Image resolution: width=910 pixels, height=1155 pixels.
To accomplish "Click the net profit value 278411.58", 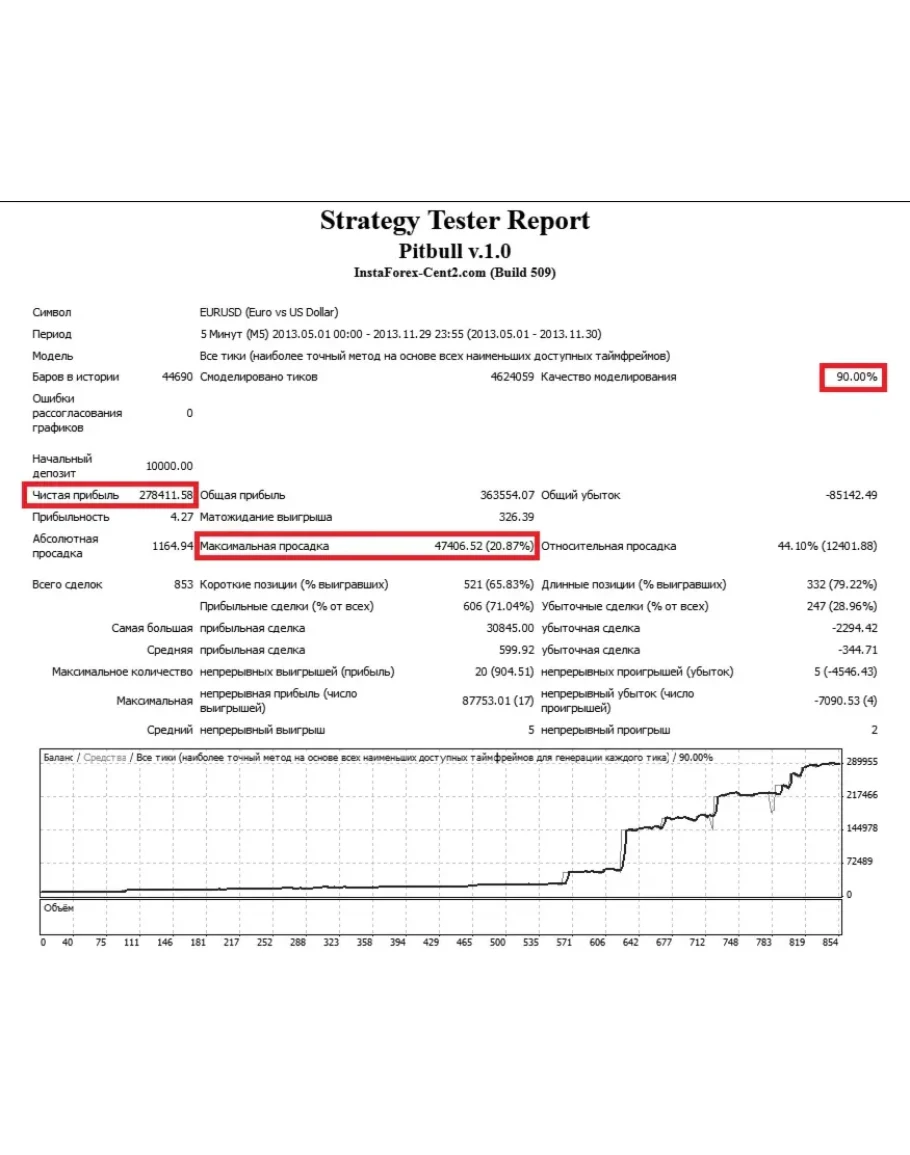I will [x=165, y=495].
